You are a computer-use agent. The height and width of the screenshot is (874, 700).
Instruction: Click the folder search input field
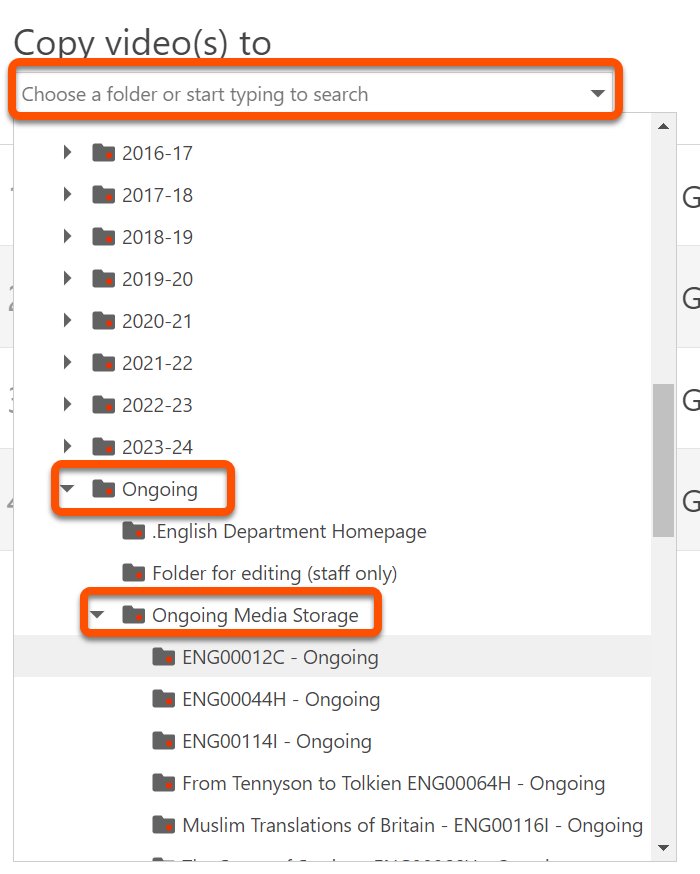(x=290, y=94)
